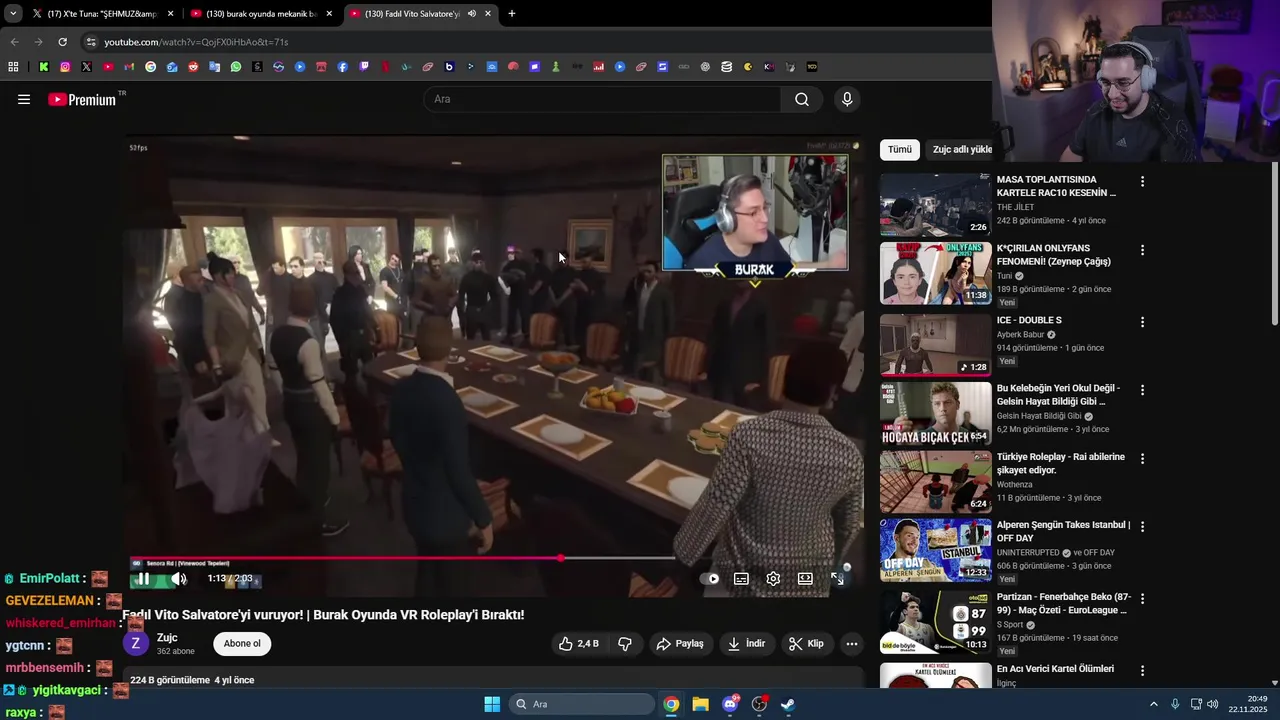1280x720 pixels.
Task: Go to YouTube Premium home logo
Action: (84, 99)
